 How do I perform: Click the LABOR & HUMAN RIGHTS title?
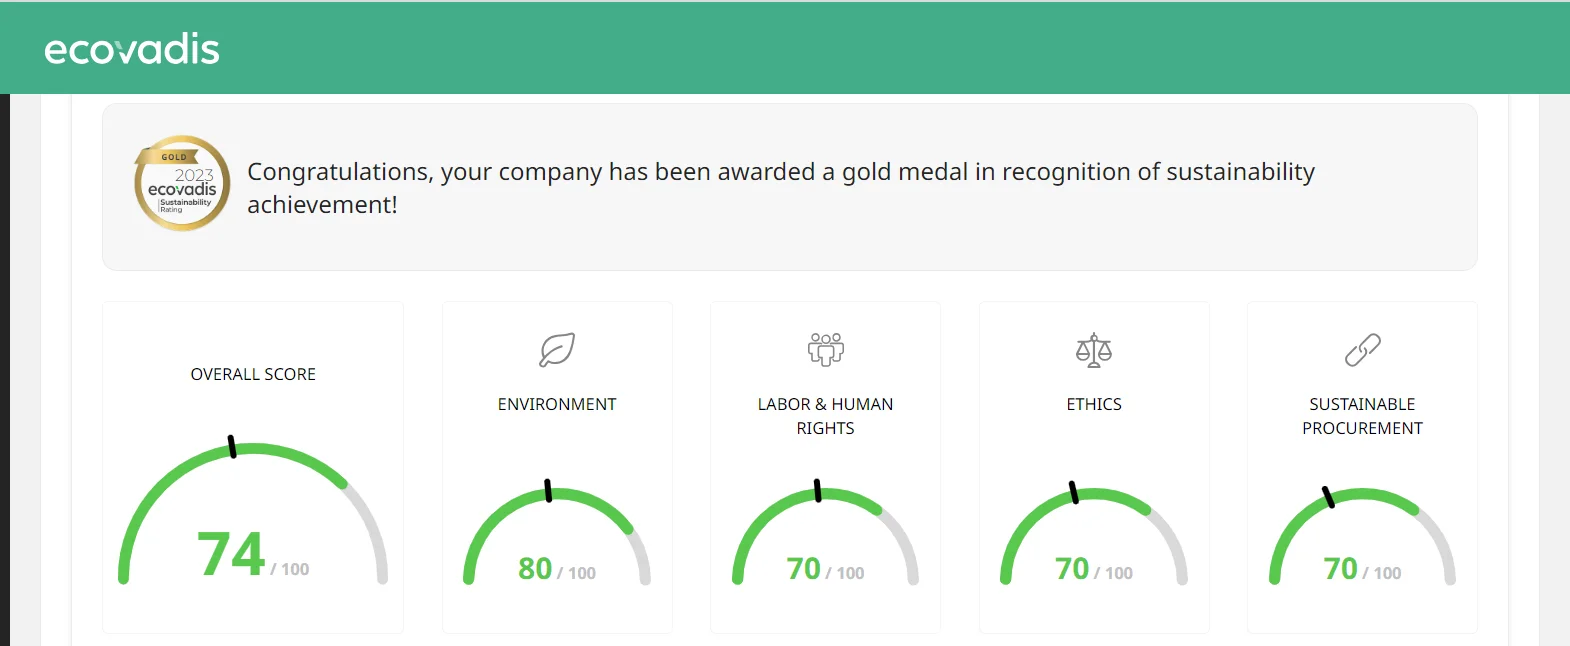pyautogui.click(x=826, y=416)
